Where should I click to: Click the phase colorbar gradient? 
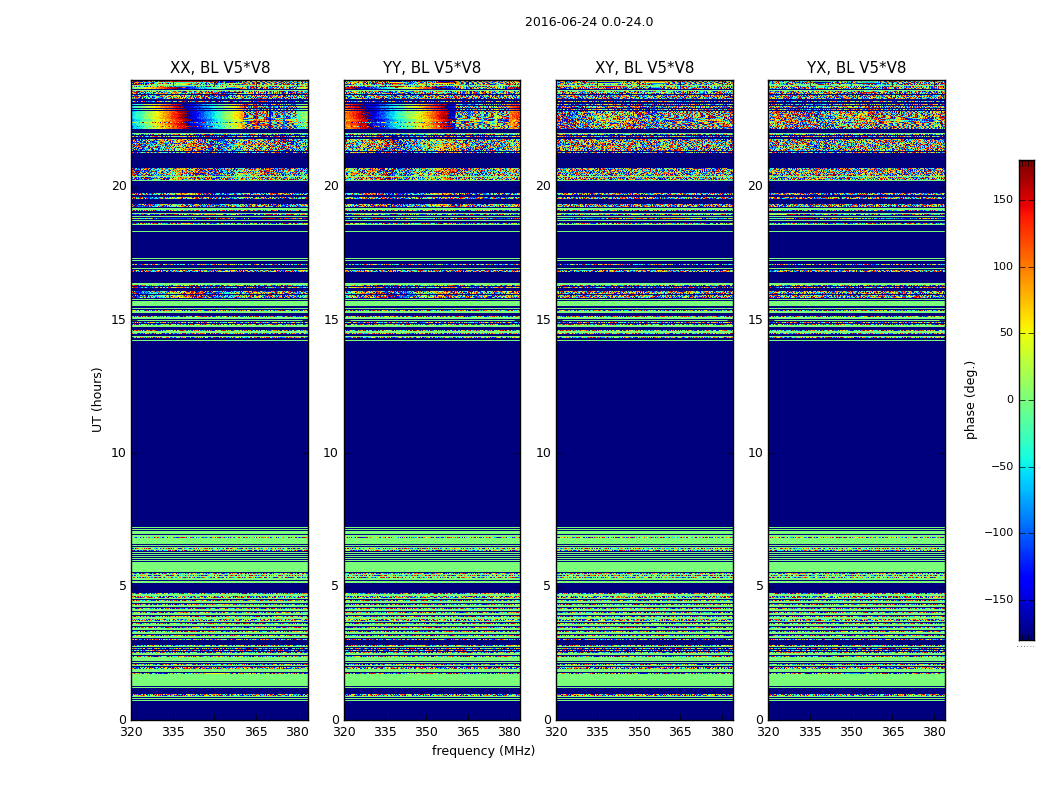pyautogui.click(x=1027, y=400)
